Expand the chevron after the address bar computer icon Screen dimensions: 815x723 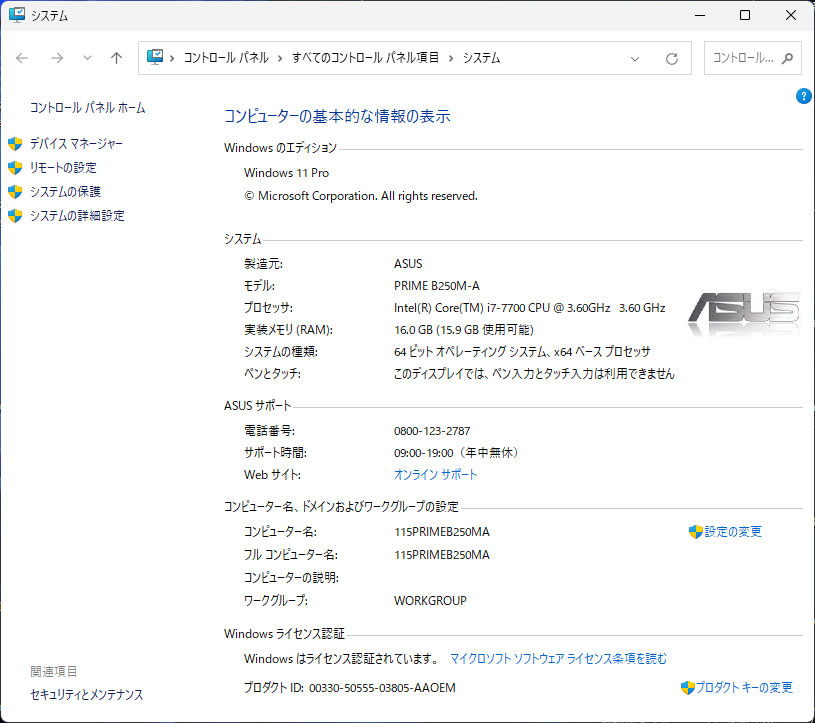coord(172,58)
